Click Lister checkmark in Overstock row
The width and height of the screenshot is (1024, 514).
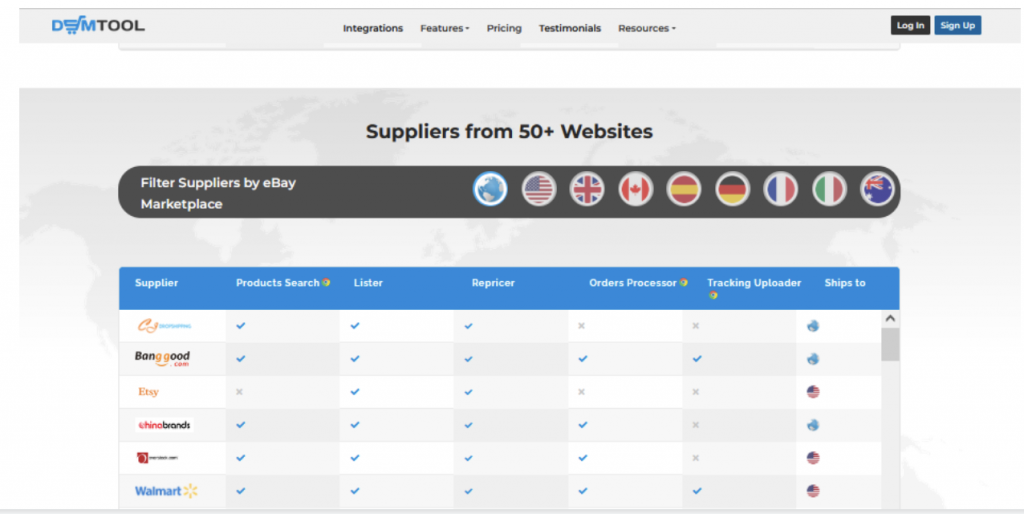[x=355, y=458]
